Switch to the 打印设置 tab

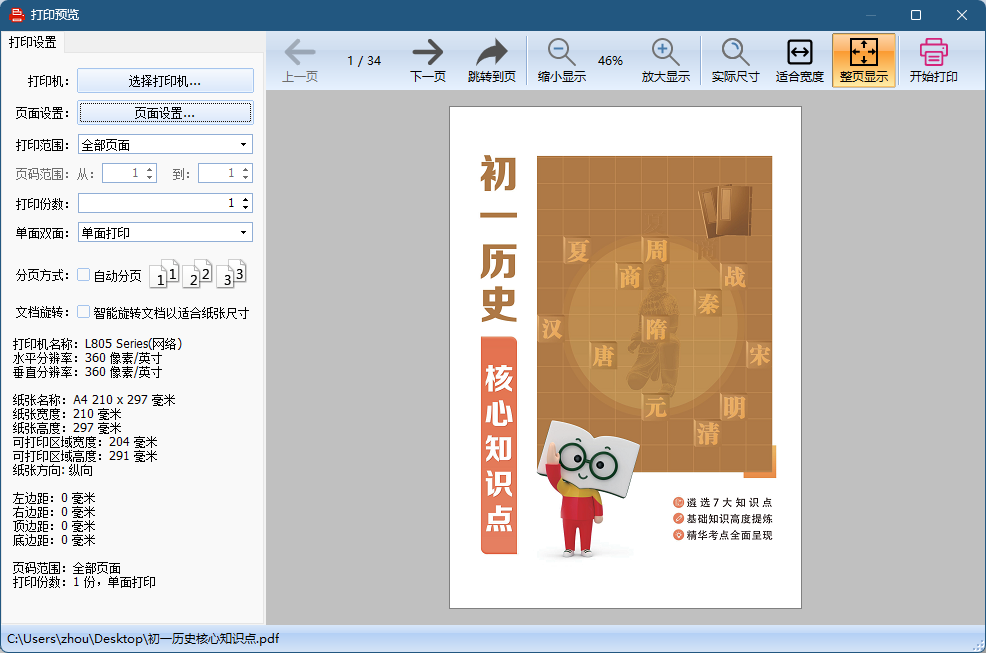33,42
